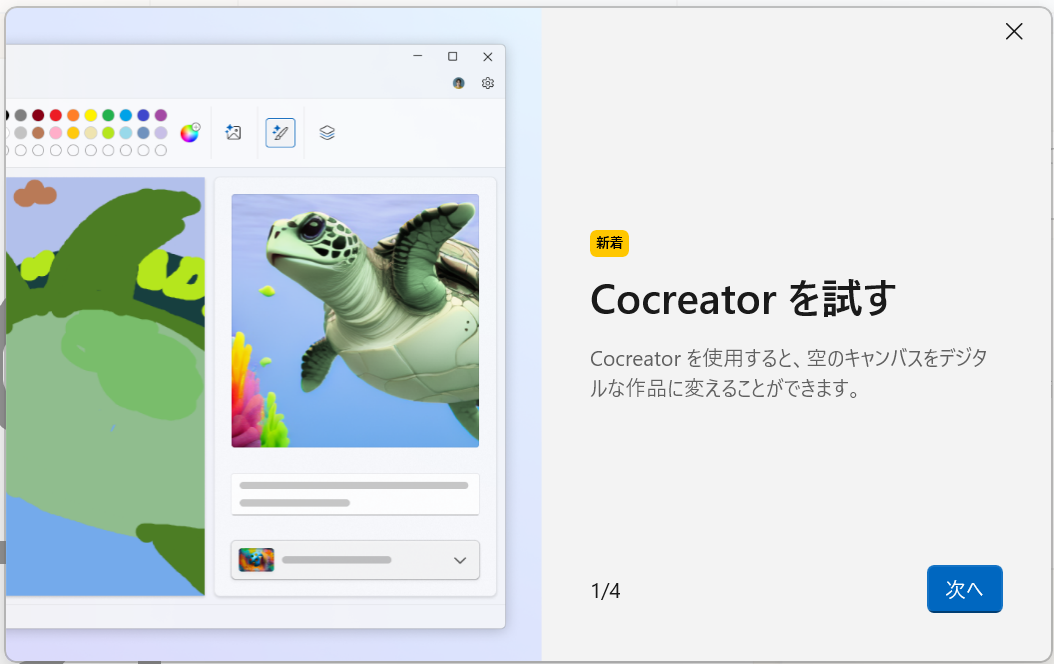Pick the yellow color swatch
1054x664 pixels.
tap(91, 115)
